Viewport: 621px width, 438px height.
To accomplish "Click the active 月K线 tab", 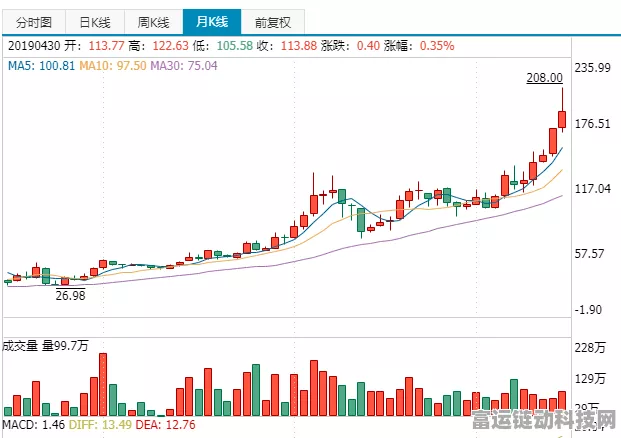I will point(212,21).
